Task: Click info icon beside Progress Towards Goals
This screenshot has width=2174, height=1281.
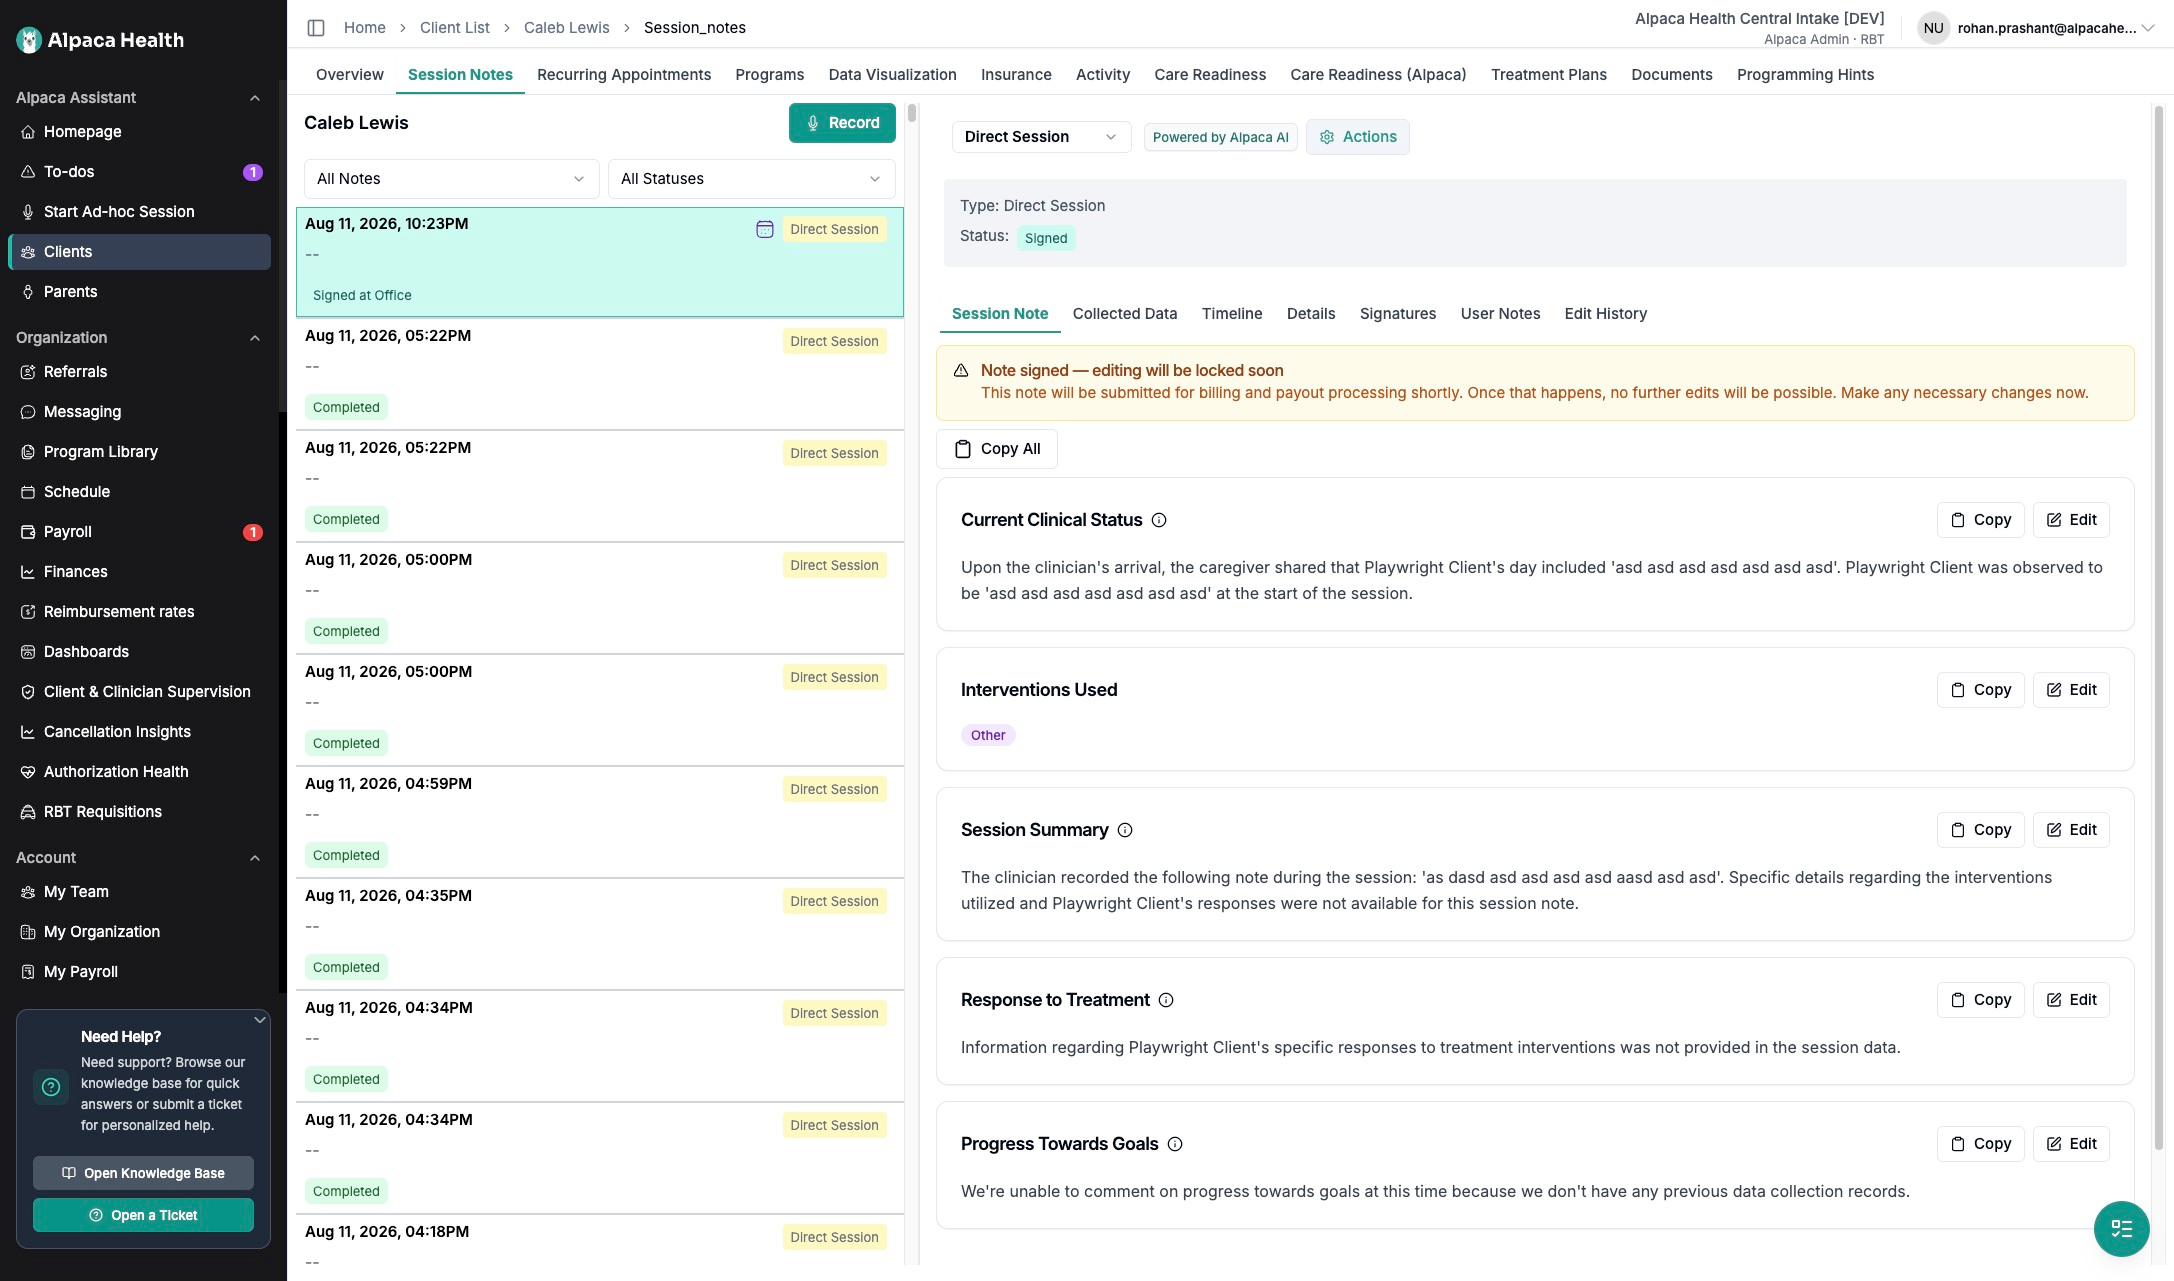Action: click(x=1175, y=1144)
